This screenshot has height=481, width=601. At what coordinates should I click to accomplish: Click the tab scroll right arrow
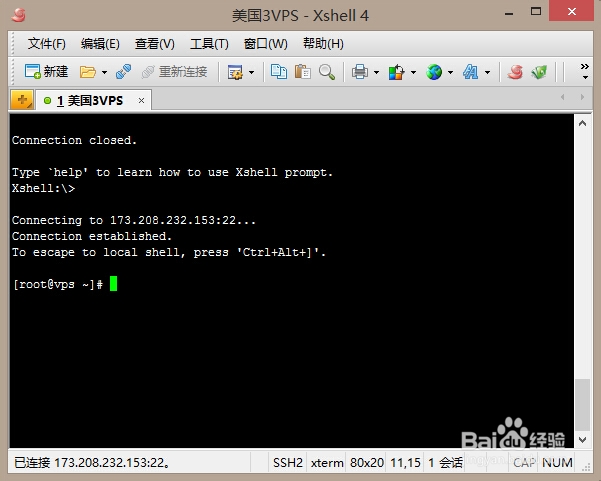pyautogui.click(x=582, y=97)
